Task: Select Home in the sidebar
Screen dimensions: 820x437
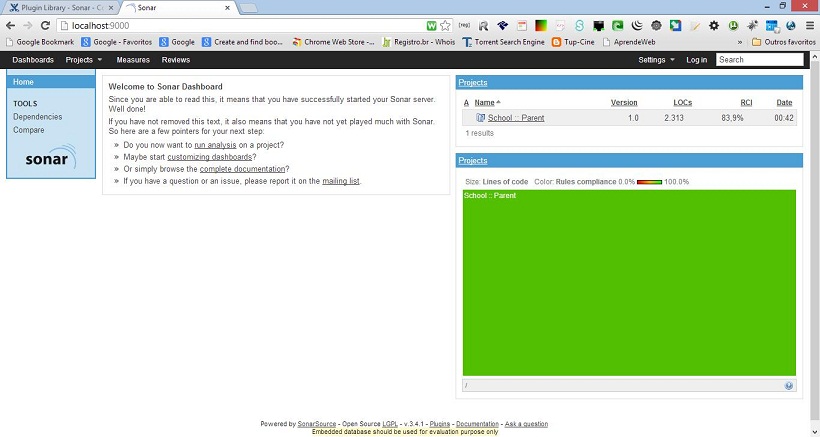Action: (51, 82)
